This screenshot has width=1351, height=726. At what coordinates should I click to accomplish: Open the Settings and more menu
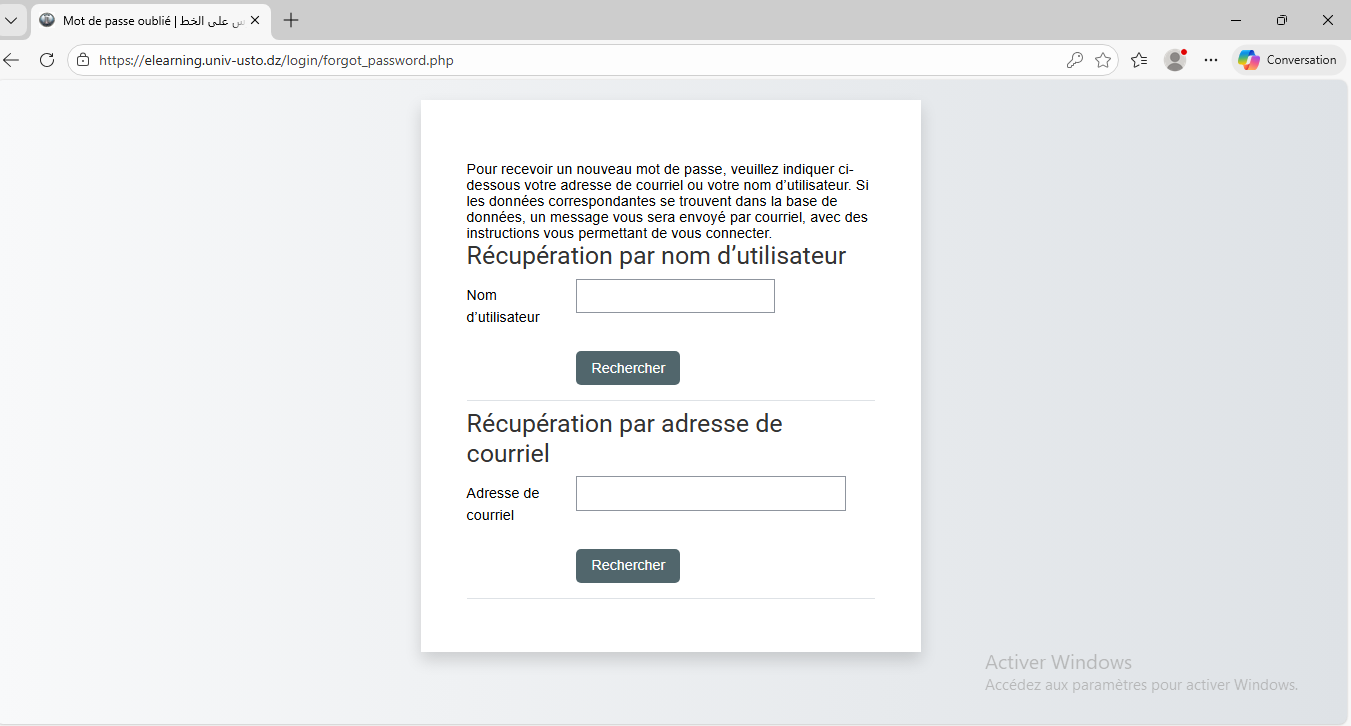(x=1211, y=60)
